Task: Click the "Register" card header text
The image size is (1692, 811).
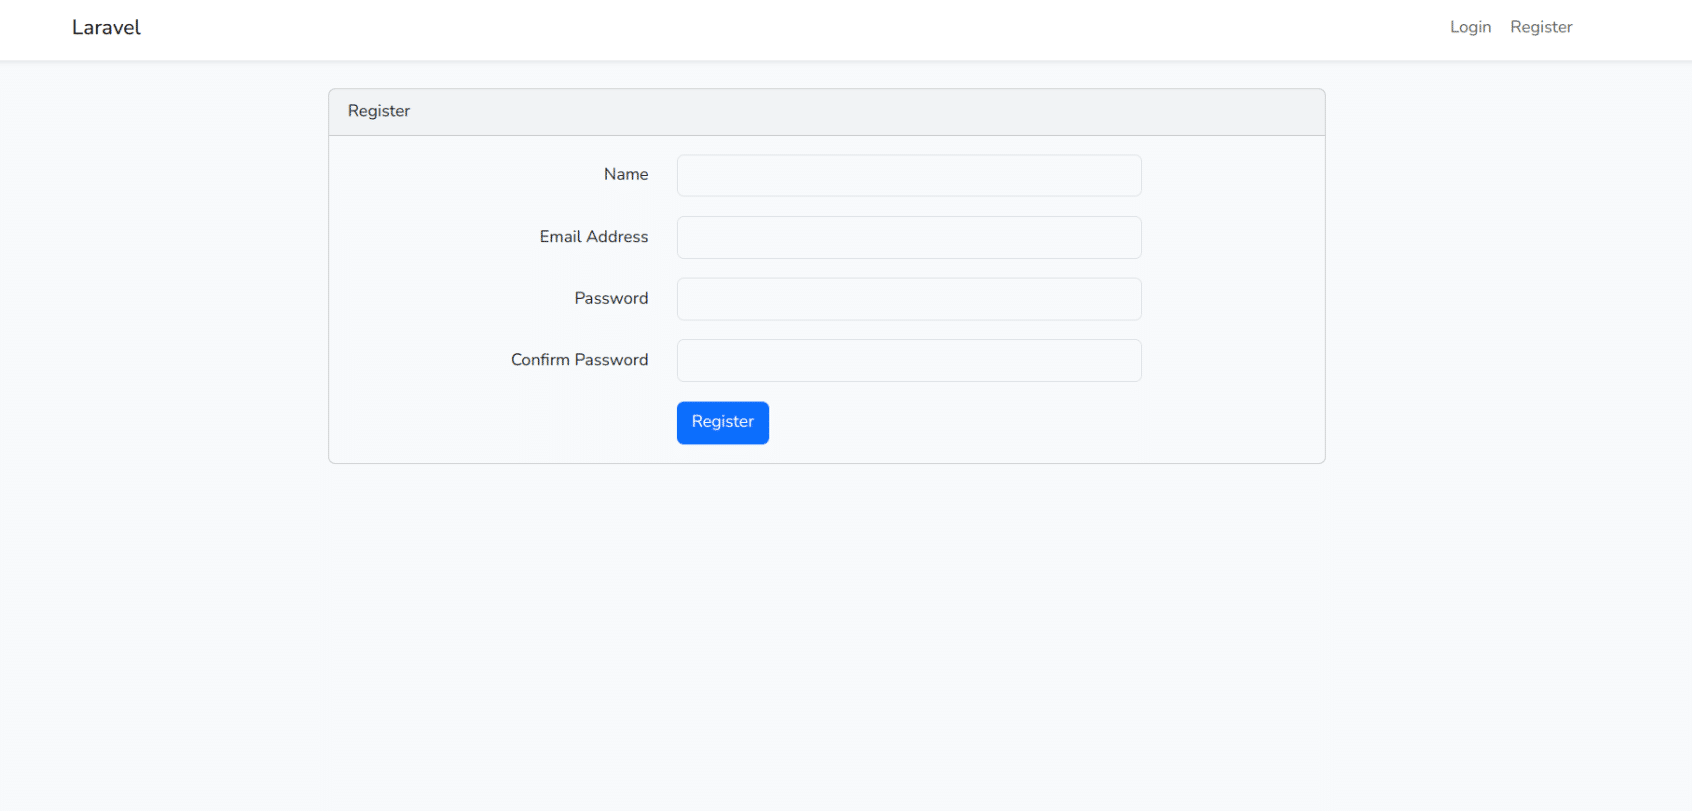Action: pos(379,111)
